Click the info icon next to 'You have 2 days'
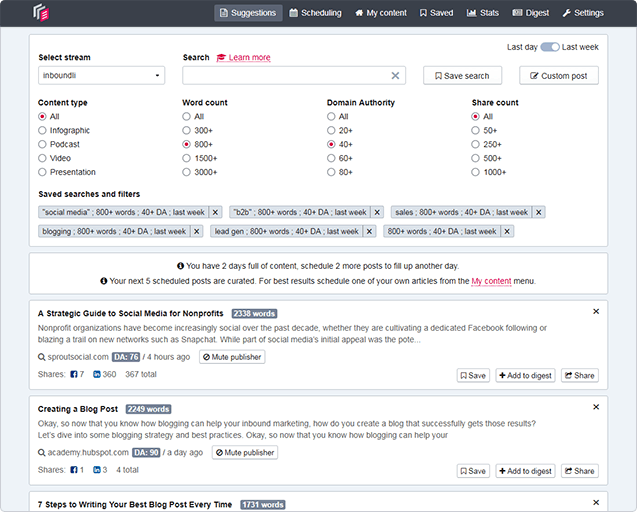637x512 pixels. pos(180,266)
